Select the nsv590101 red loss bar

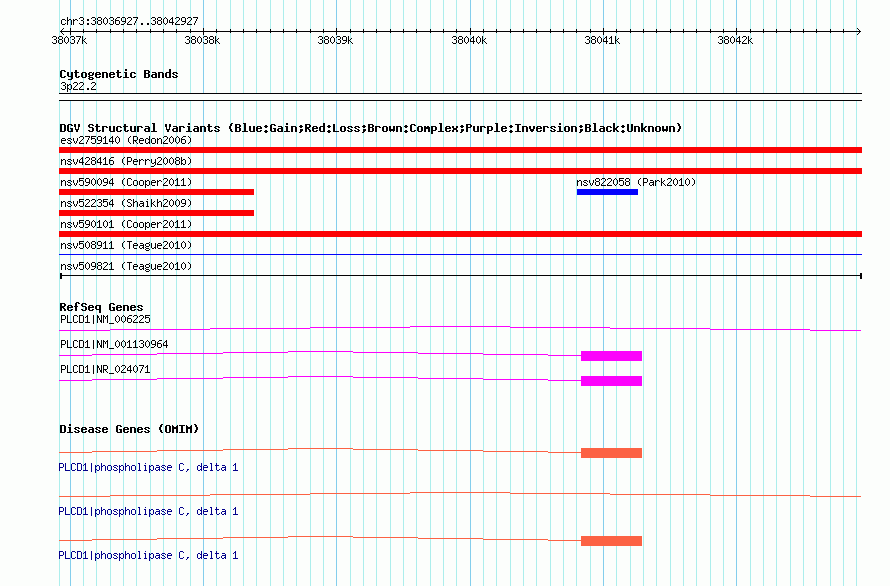pyautogui.click(x=460, y=234)
